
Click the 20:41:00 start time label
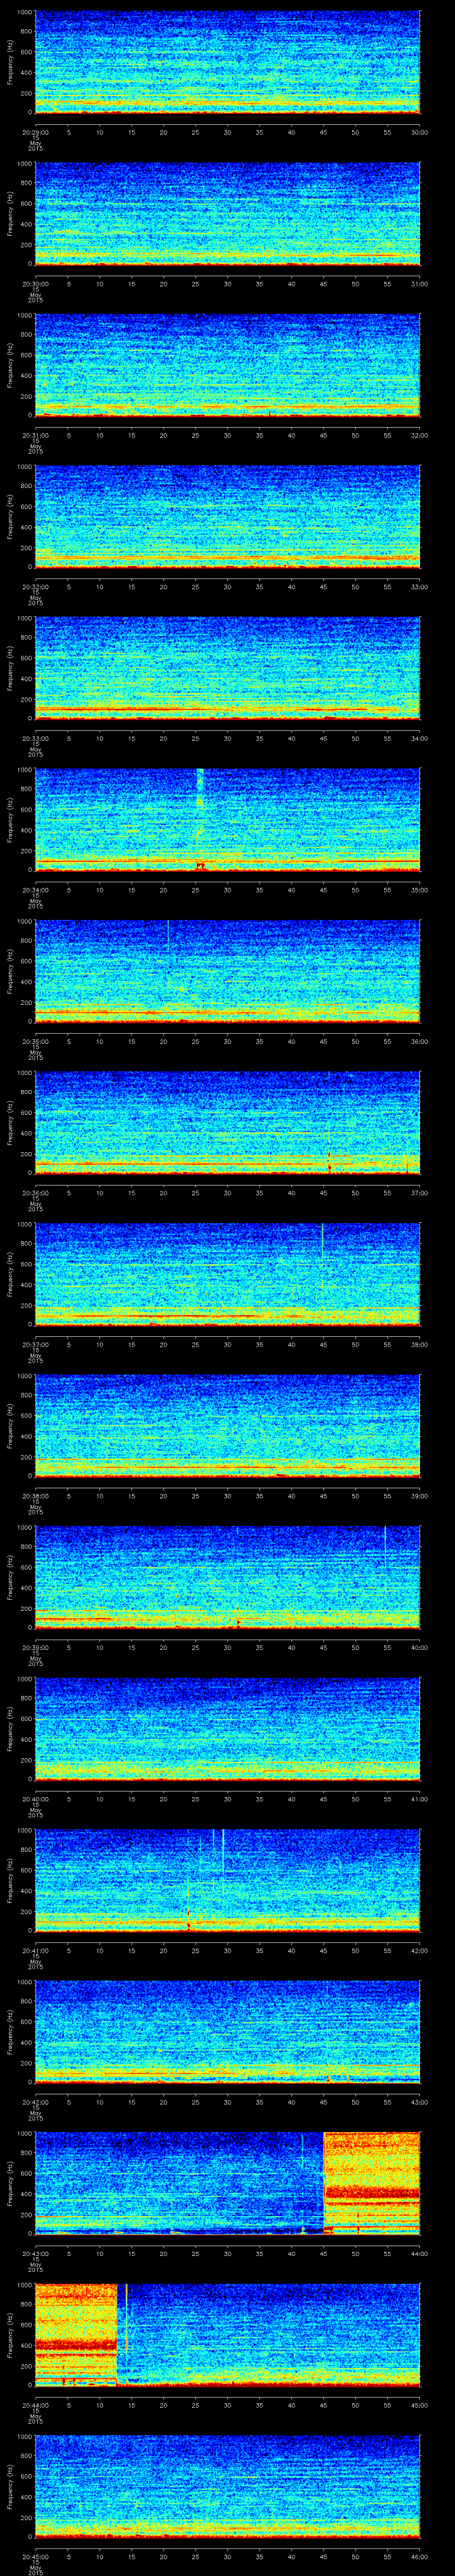coord(36,1950)
